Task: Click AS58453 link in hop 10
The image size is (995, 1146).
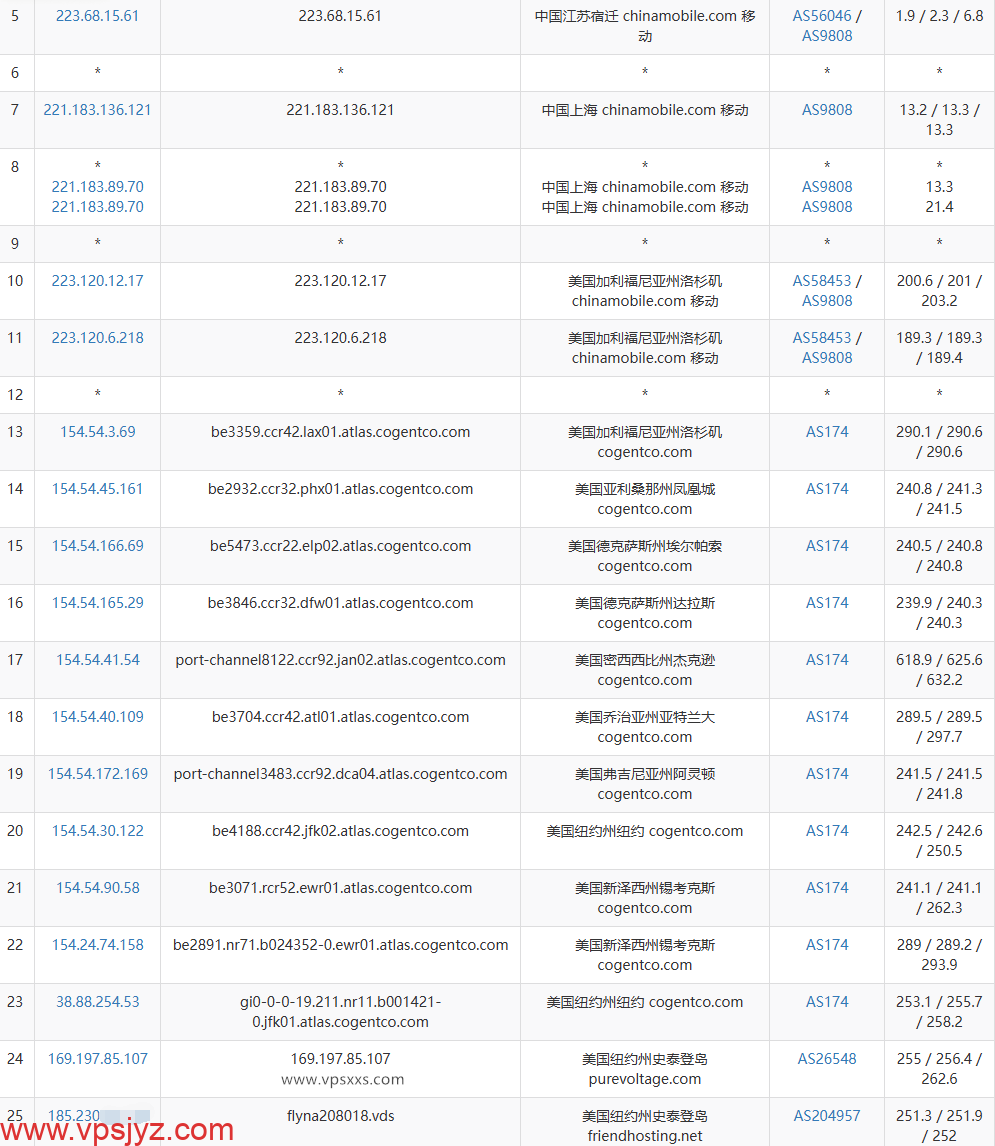Action: click(x=822, y=281)
